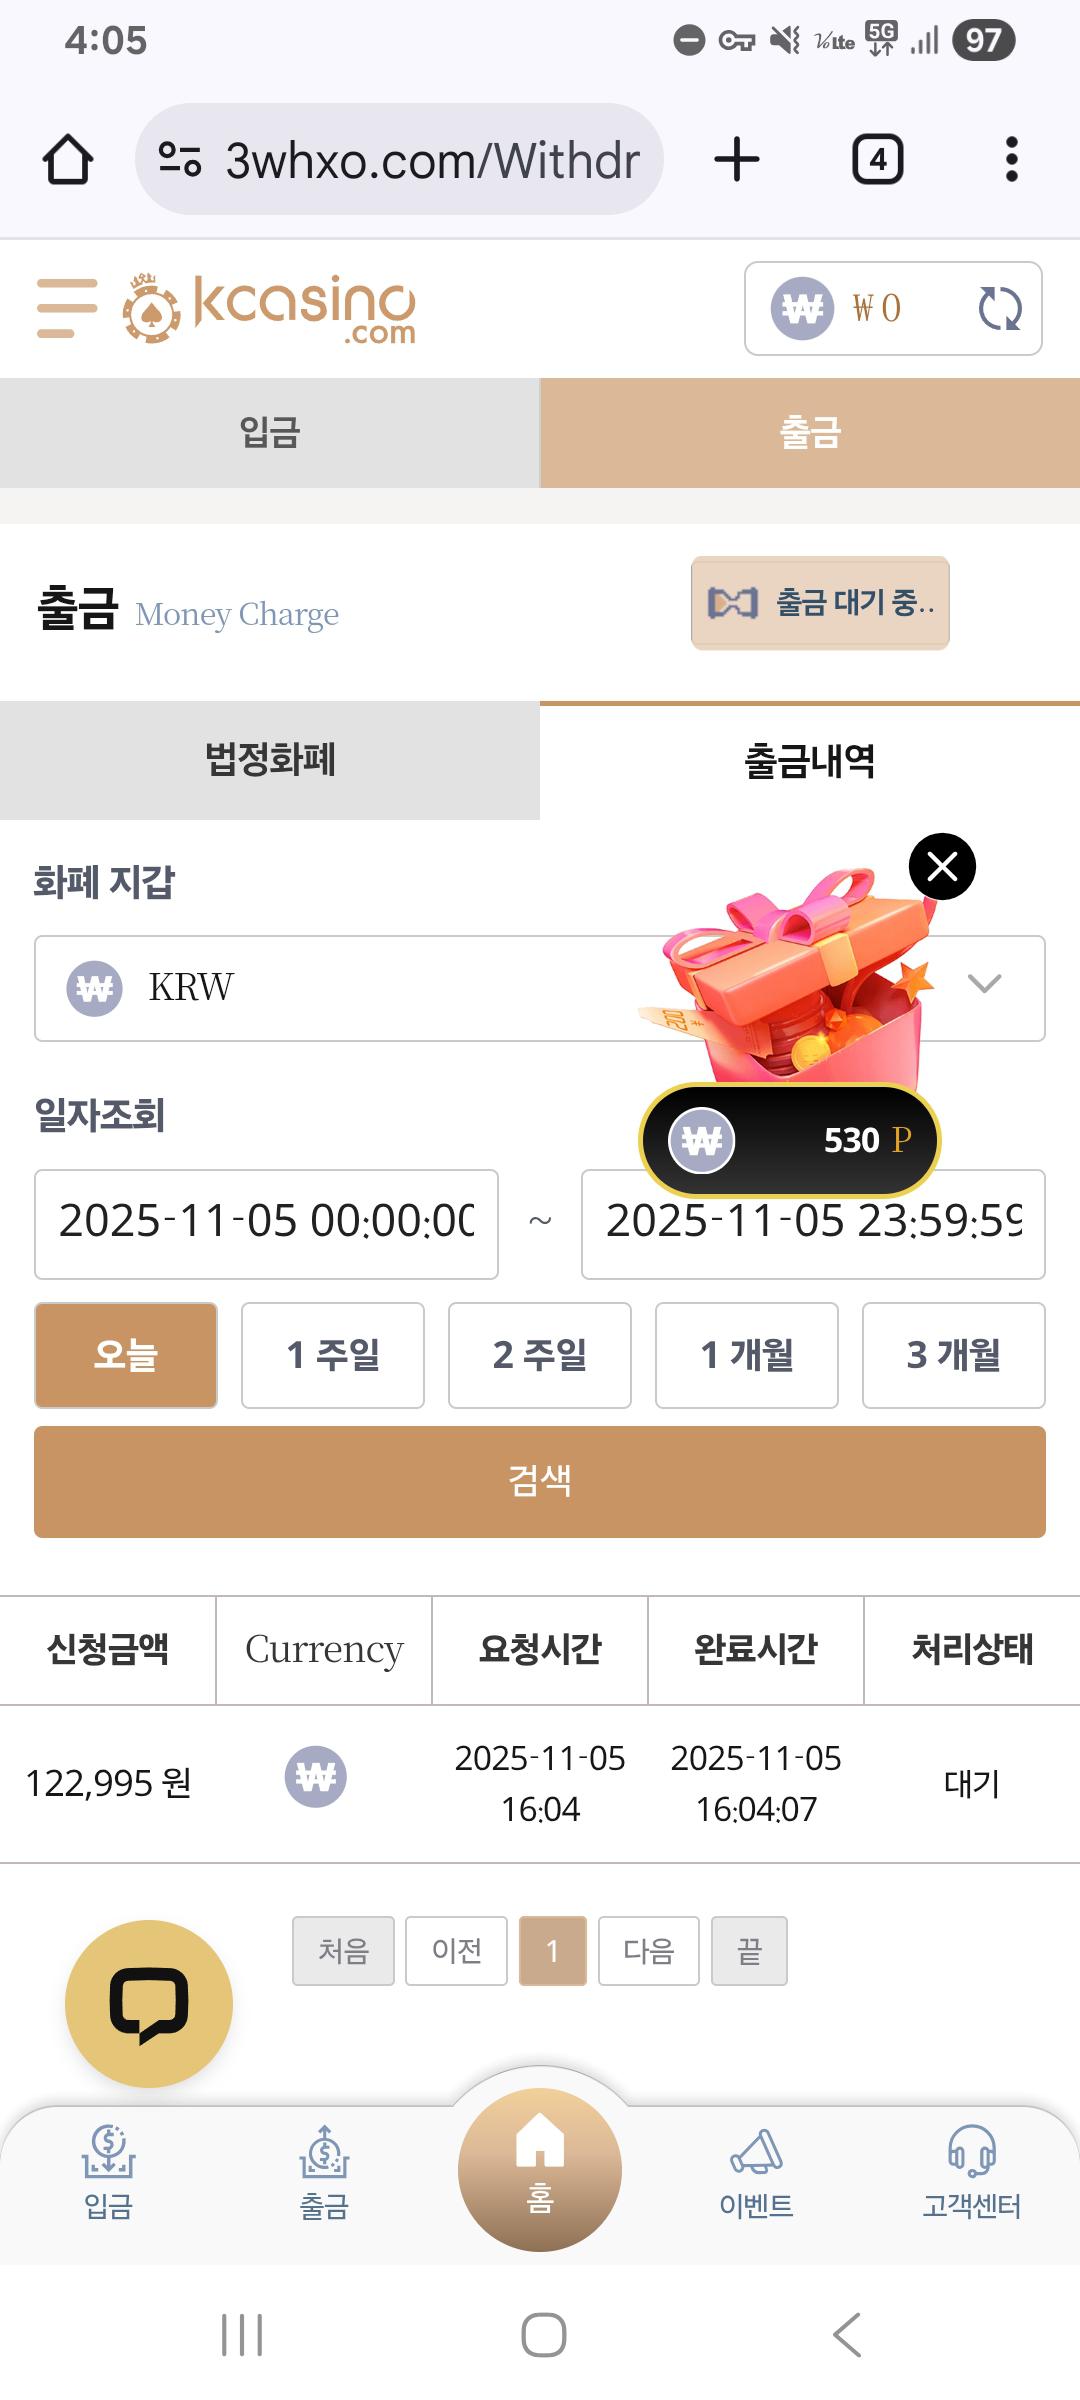Open browser tab switcher
1080x2400 pixels.
pos(877,160)
